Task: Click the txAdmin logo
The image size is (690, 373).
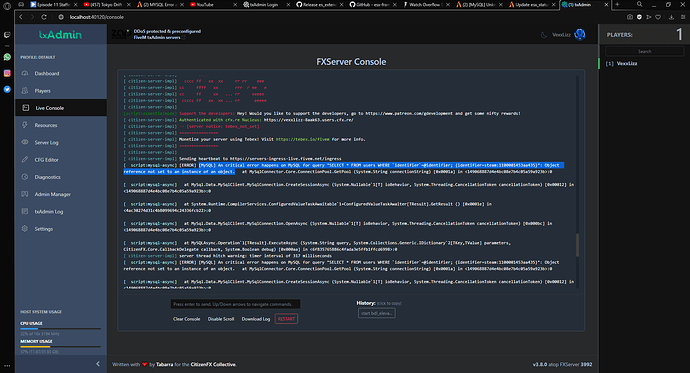Action: [x=60, y=35]
